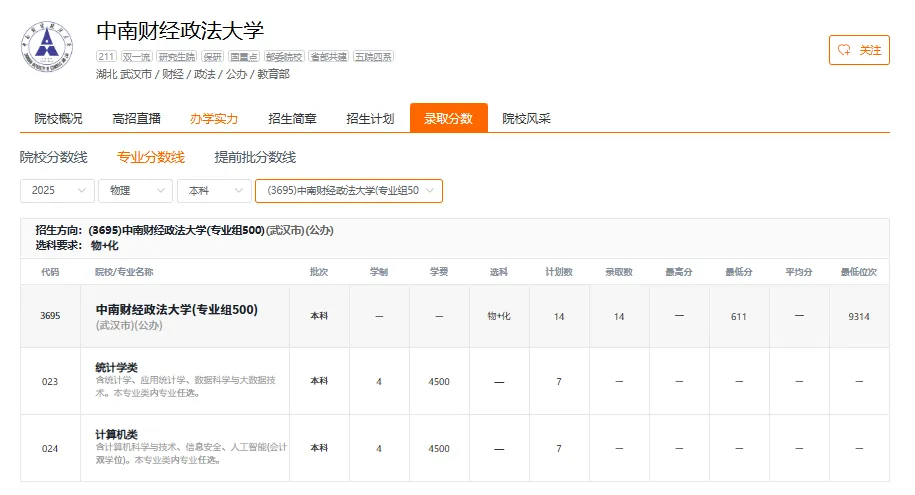The image size is (915, 495).
Task: Open the 院校风采 tab
Action: pos(526,118)
